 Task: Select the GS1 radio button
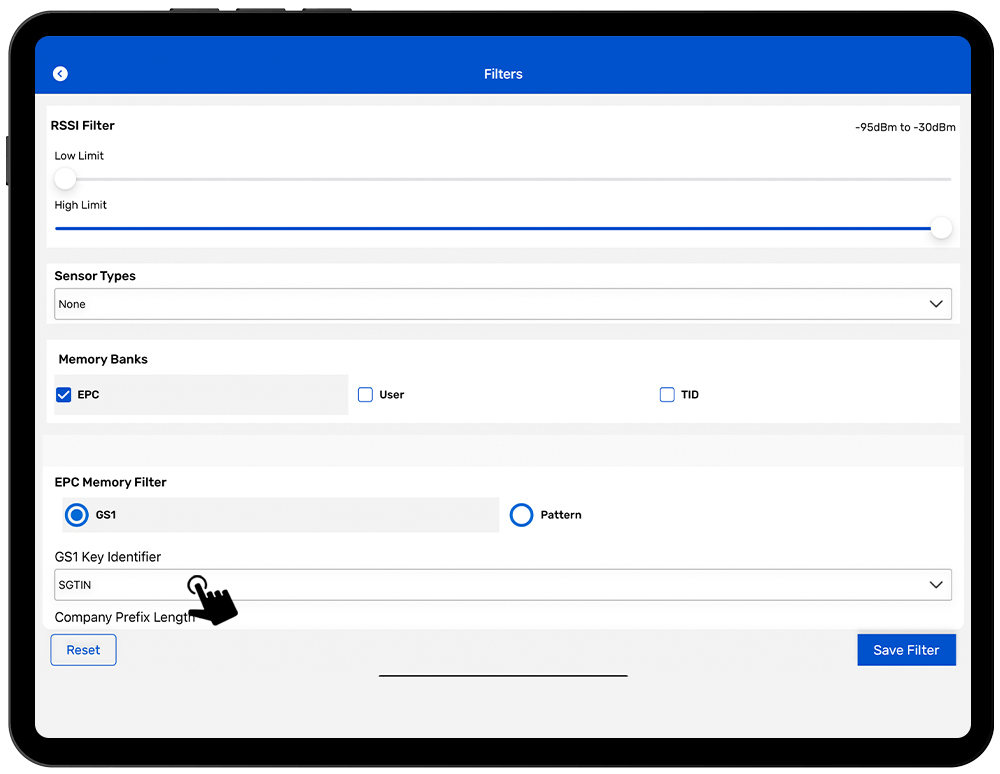click(x=77, y=515)
